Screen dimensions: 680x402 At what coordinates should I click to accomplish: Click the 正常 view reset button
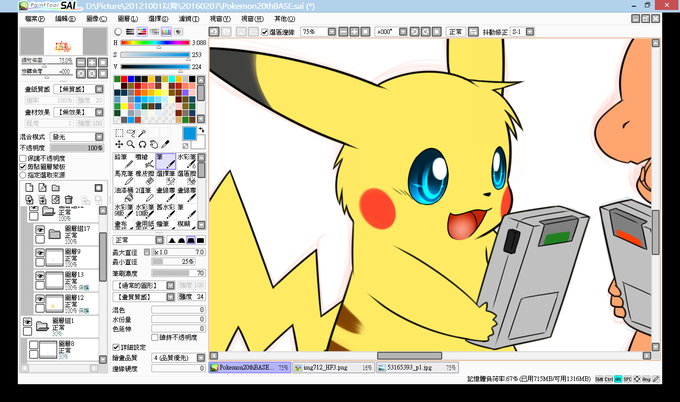coord(455,32)
